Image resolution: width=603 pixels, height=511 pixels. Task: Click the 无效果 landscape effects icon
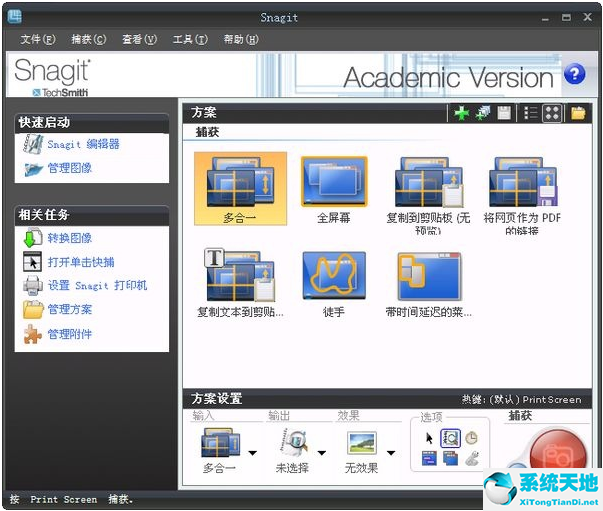pos(362,443)
